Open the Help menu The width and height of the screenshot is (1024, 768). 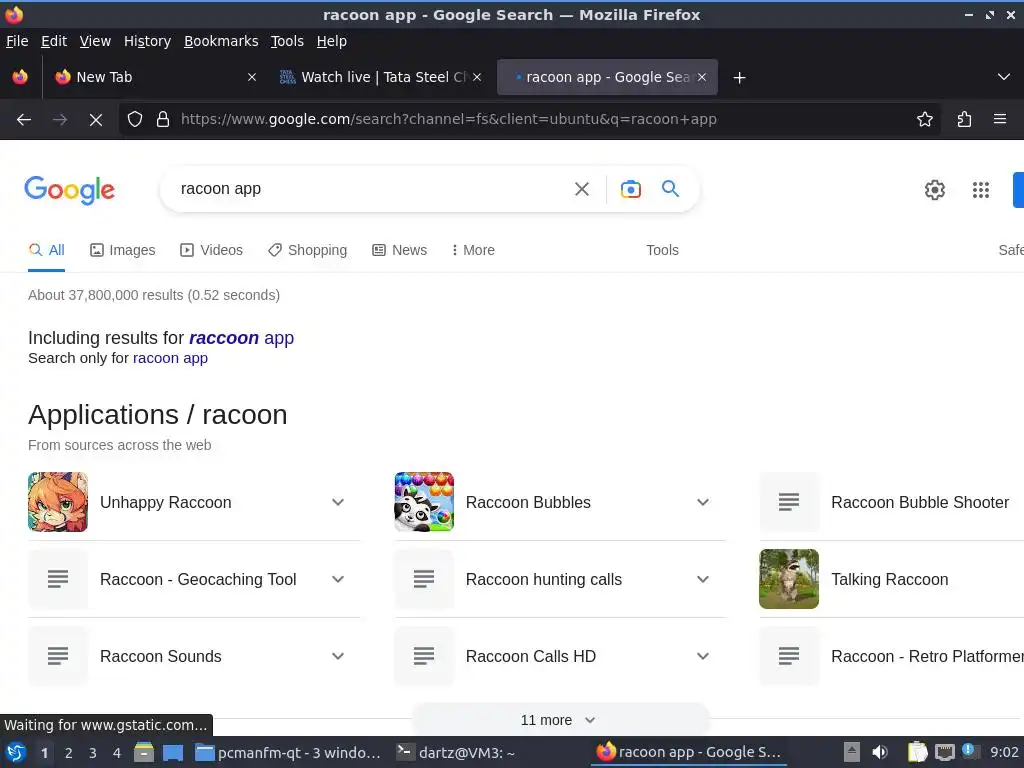click(332, 41)
